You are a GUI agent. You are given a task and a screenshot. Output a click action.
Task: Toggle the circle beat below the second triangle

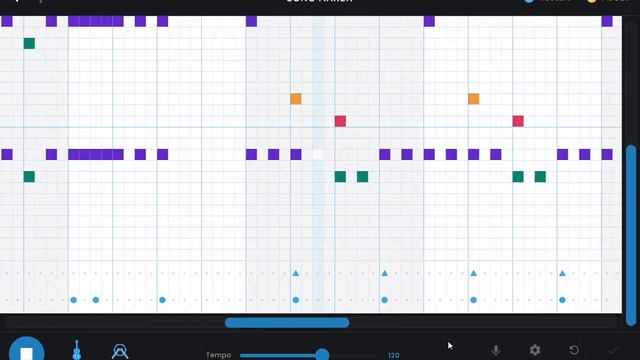(x=384, y=300)
